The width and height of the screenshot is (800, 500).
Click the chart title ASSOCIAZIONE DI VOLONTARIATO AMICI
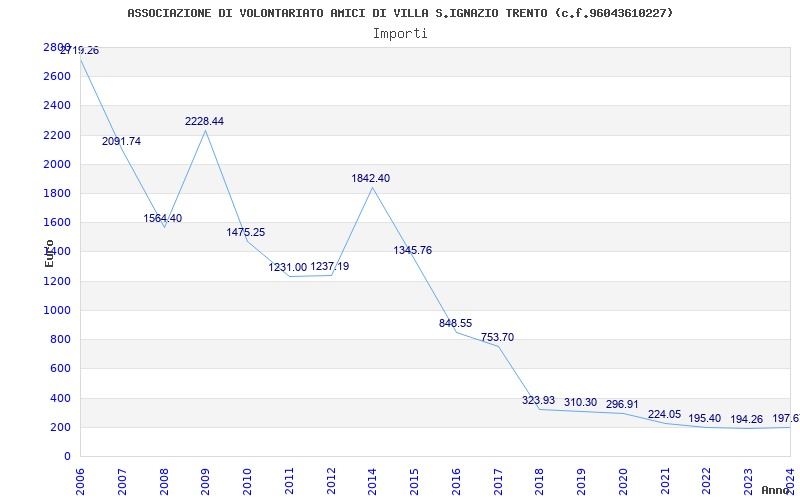(x=400, y=13)
